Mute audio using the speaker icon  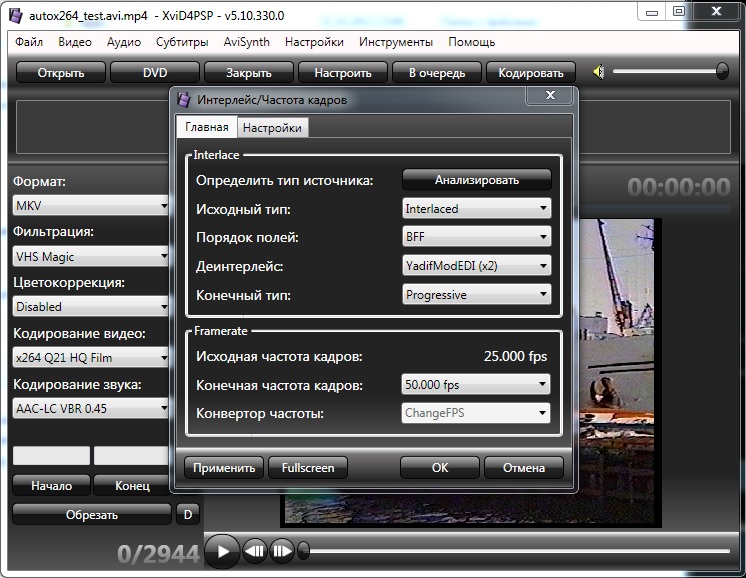coord(598,72)
